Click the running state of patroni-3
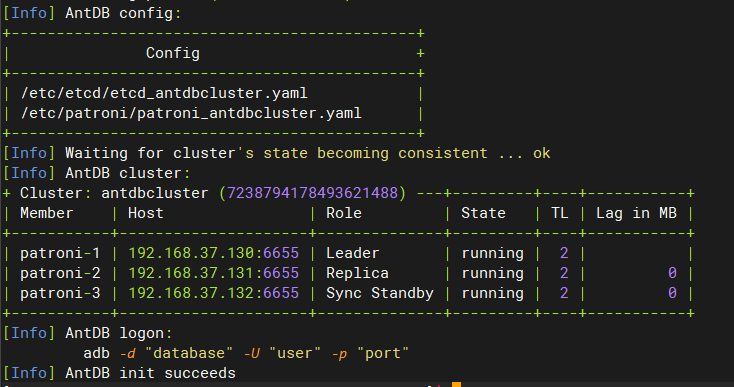The image size is (734, 387). pos(492,293)
